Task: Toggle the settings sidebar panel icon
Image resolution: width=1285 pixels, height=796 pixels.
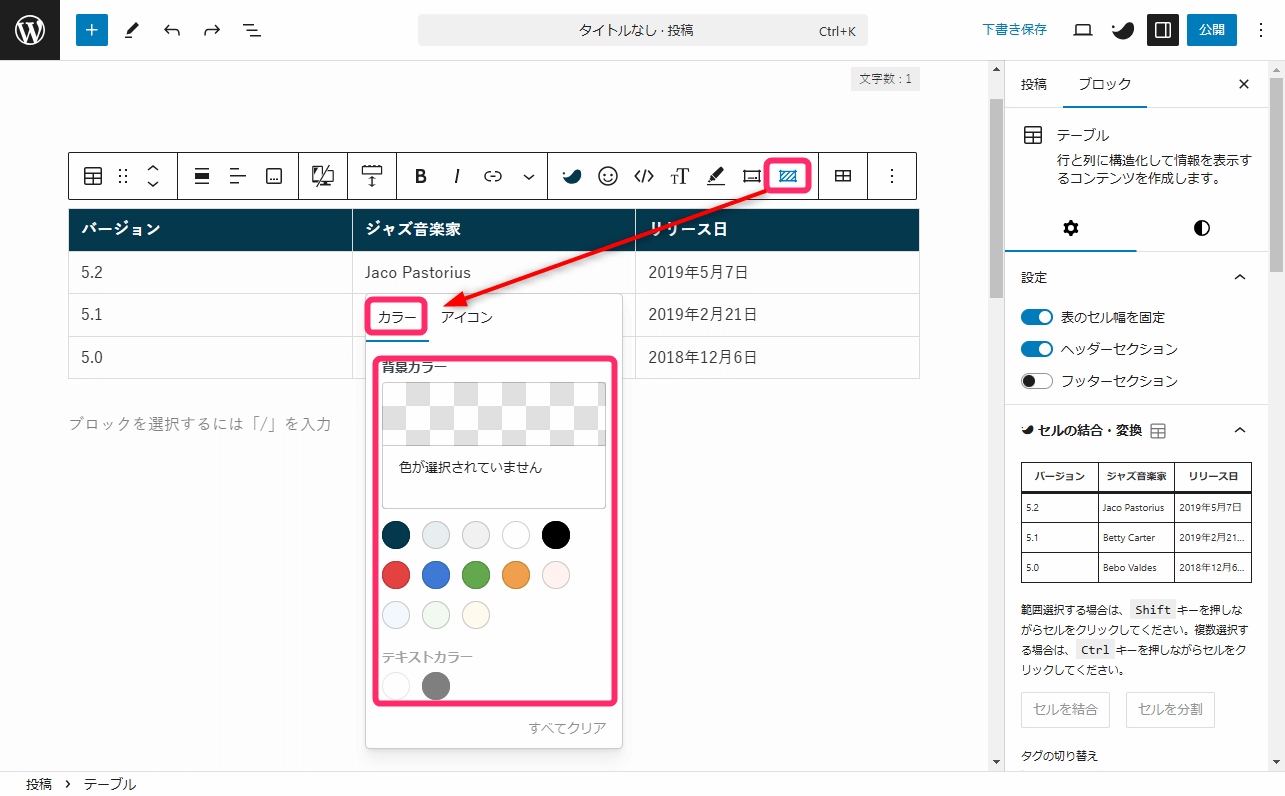Action: [1163, 30]
